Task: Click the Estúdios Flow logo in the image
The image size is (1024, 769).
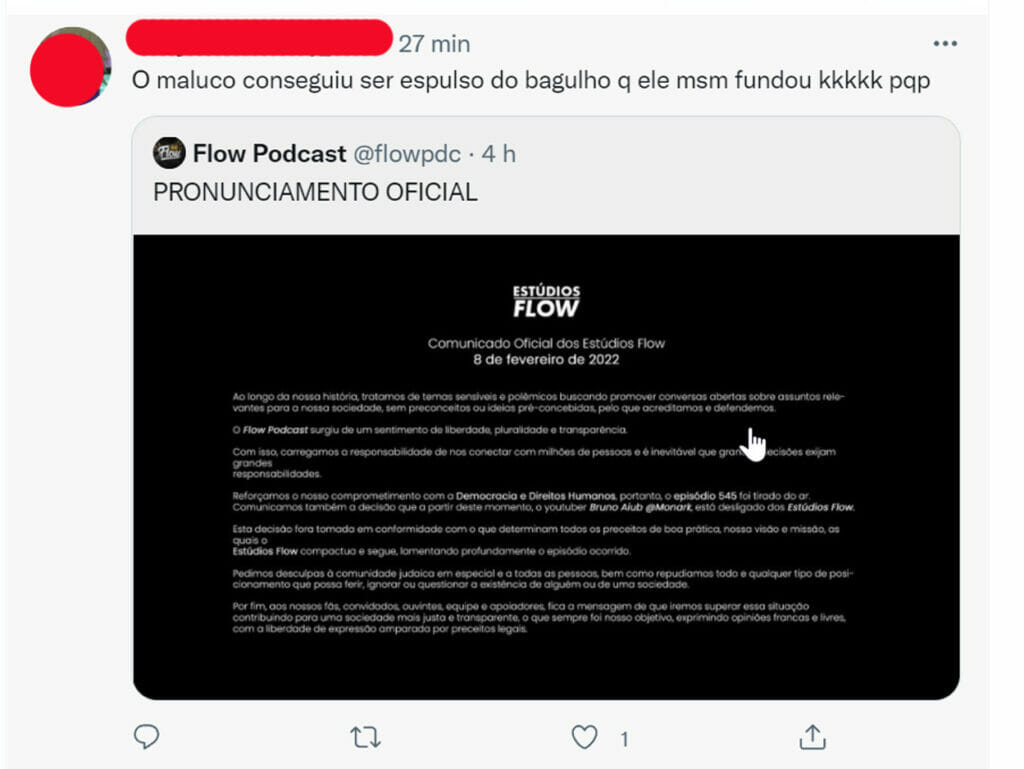Action: click(546, 301)
